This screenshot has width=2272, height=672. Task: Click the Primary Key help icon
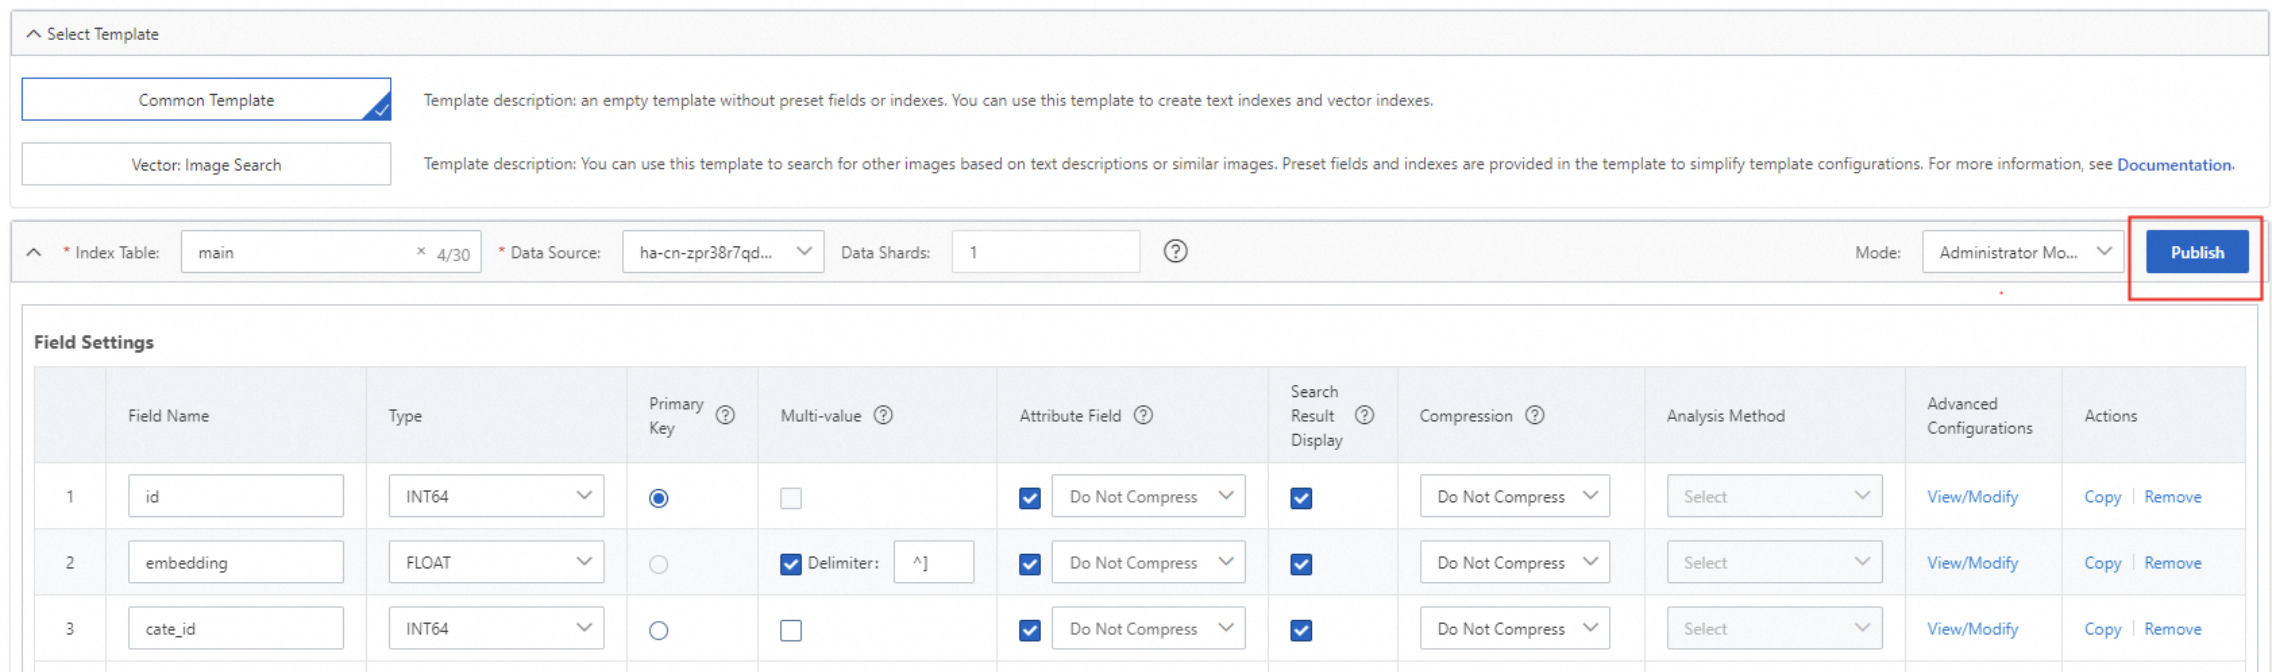tap(725, 416)
